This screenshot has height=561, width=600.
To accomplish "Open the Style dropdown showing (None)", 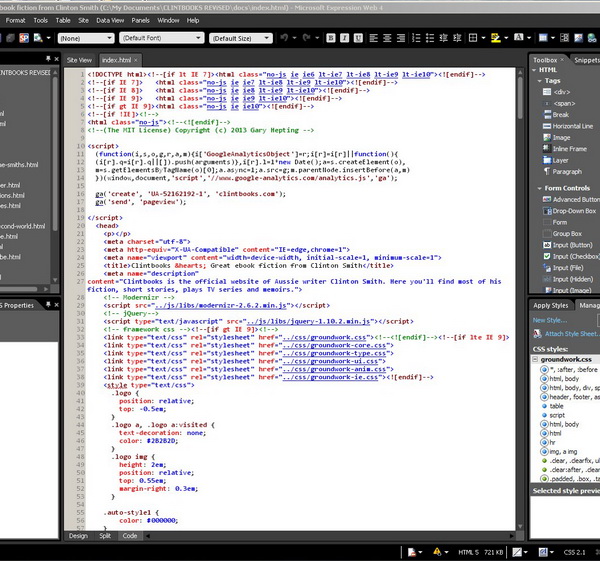I will (86, 38).
